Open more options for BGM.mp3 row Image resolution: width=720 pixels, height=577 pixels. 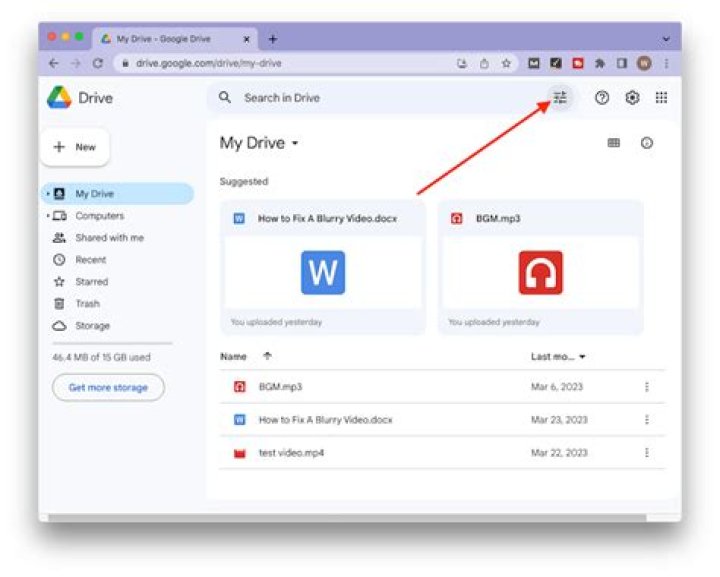pos(647,387)
